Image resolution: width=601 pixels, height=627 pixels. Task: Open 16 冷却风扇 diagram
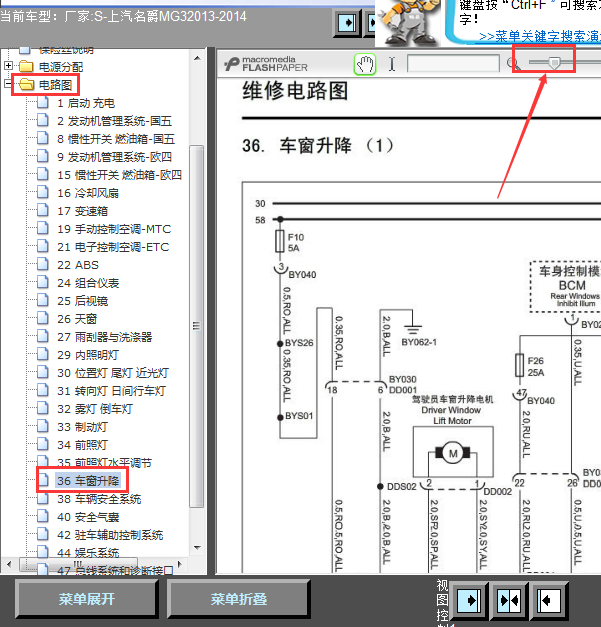click(88, 193)
